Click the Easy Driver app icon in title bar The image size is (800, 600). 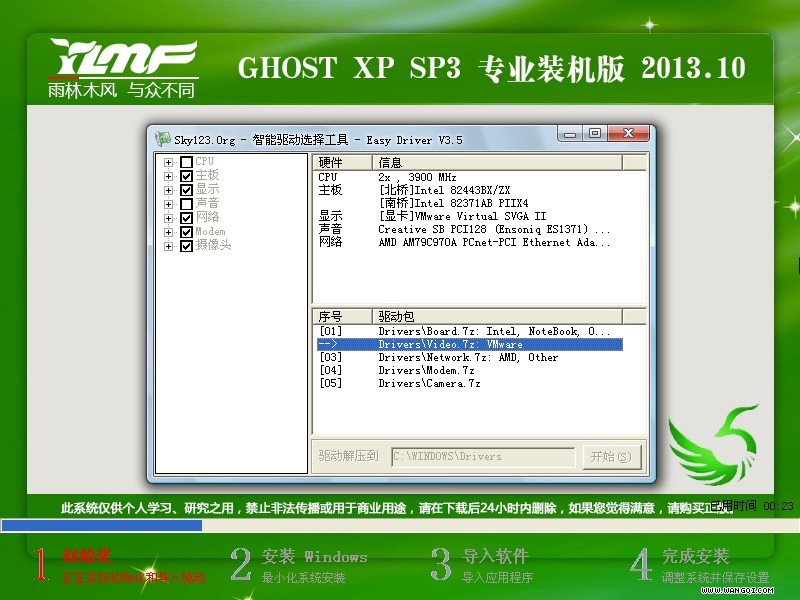coord(162,139)
